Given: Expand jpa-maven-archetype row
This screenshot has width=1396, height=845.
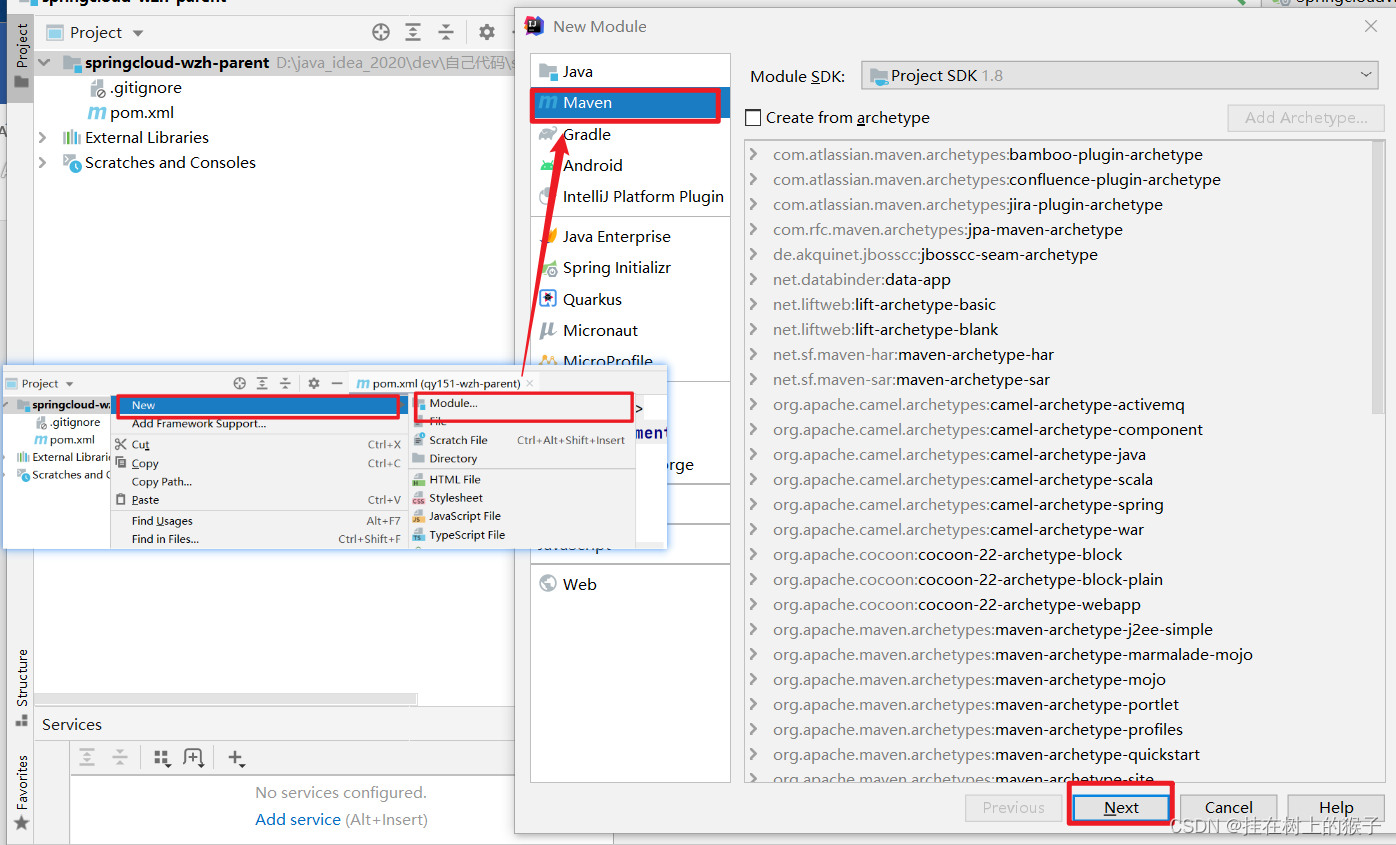Looking at the screenshot, I should [753, 230].
